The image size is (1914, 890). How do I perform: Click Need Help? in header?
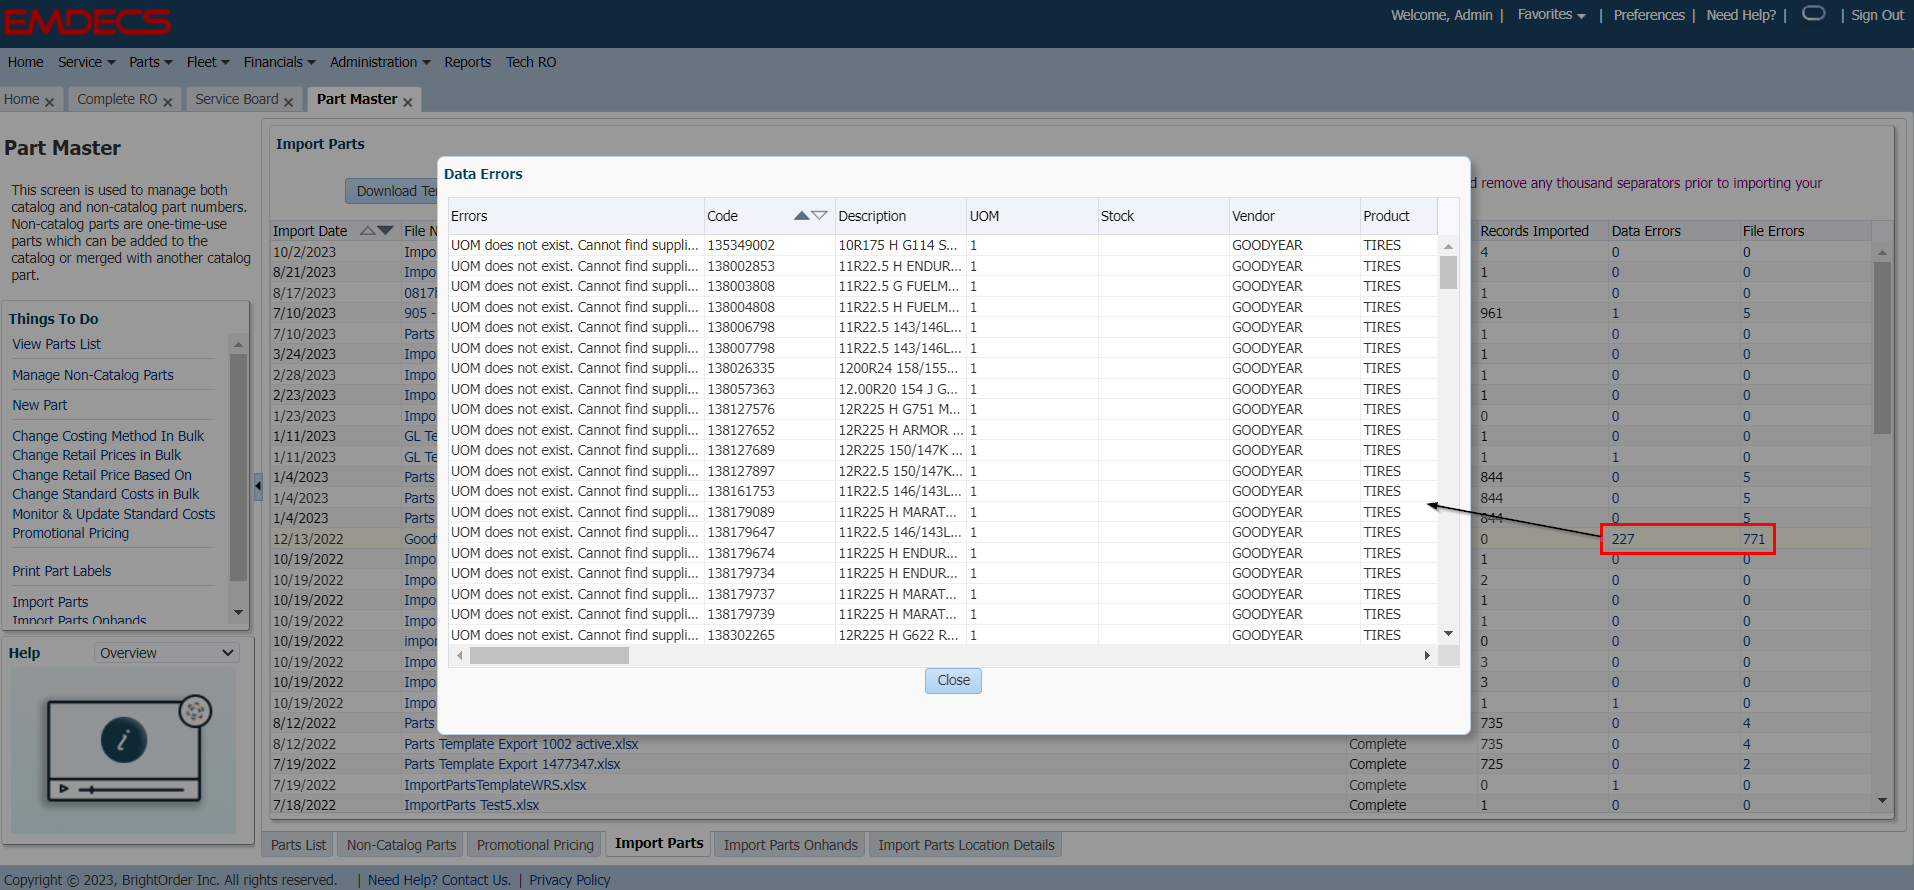pyautogui.click(x=1741, y=15)
